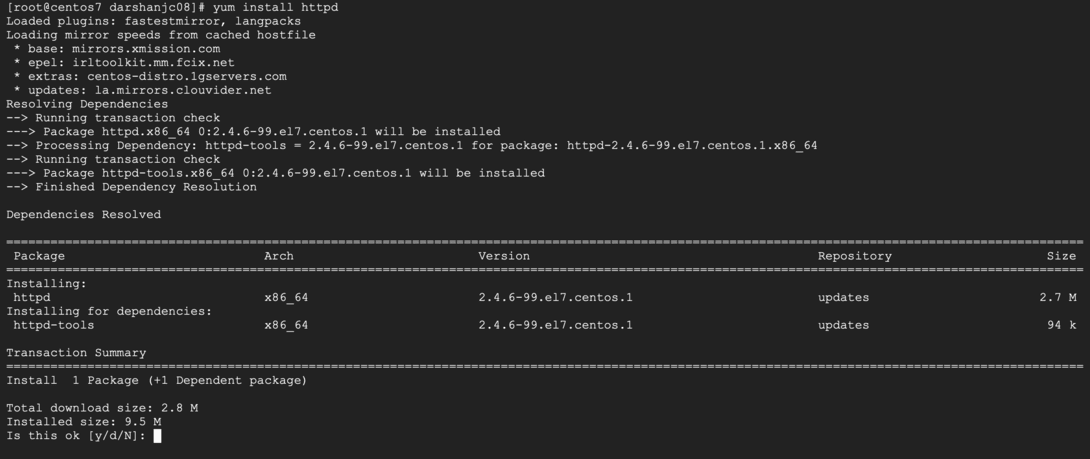Click the Version column header
The width and height of the screenshot is (1090, 459).
pos(504,256)
